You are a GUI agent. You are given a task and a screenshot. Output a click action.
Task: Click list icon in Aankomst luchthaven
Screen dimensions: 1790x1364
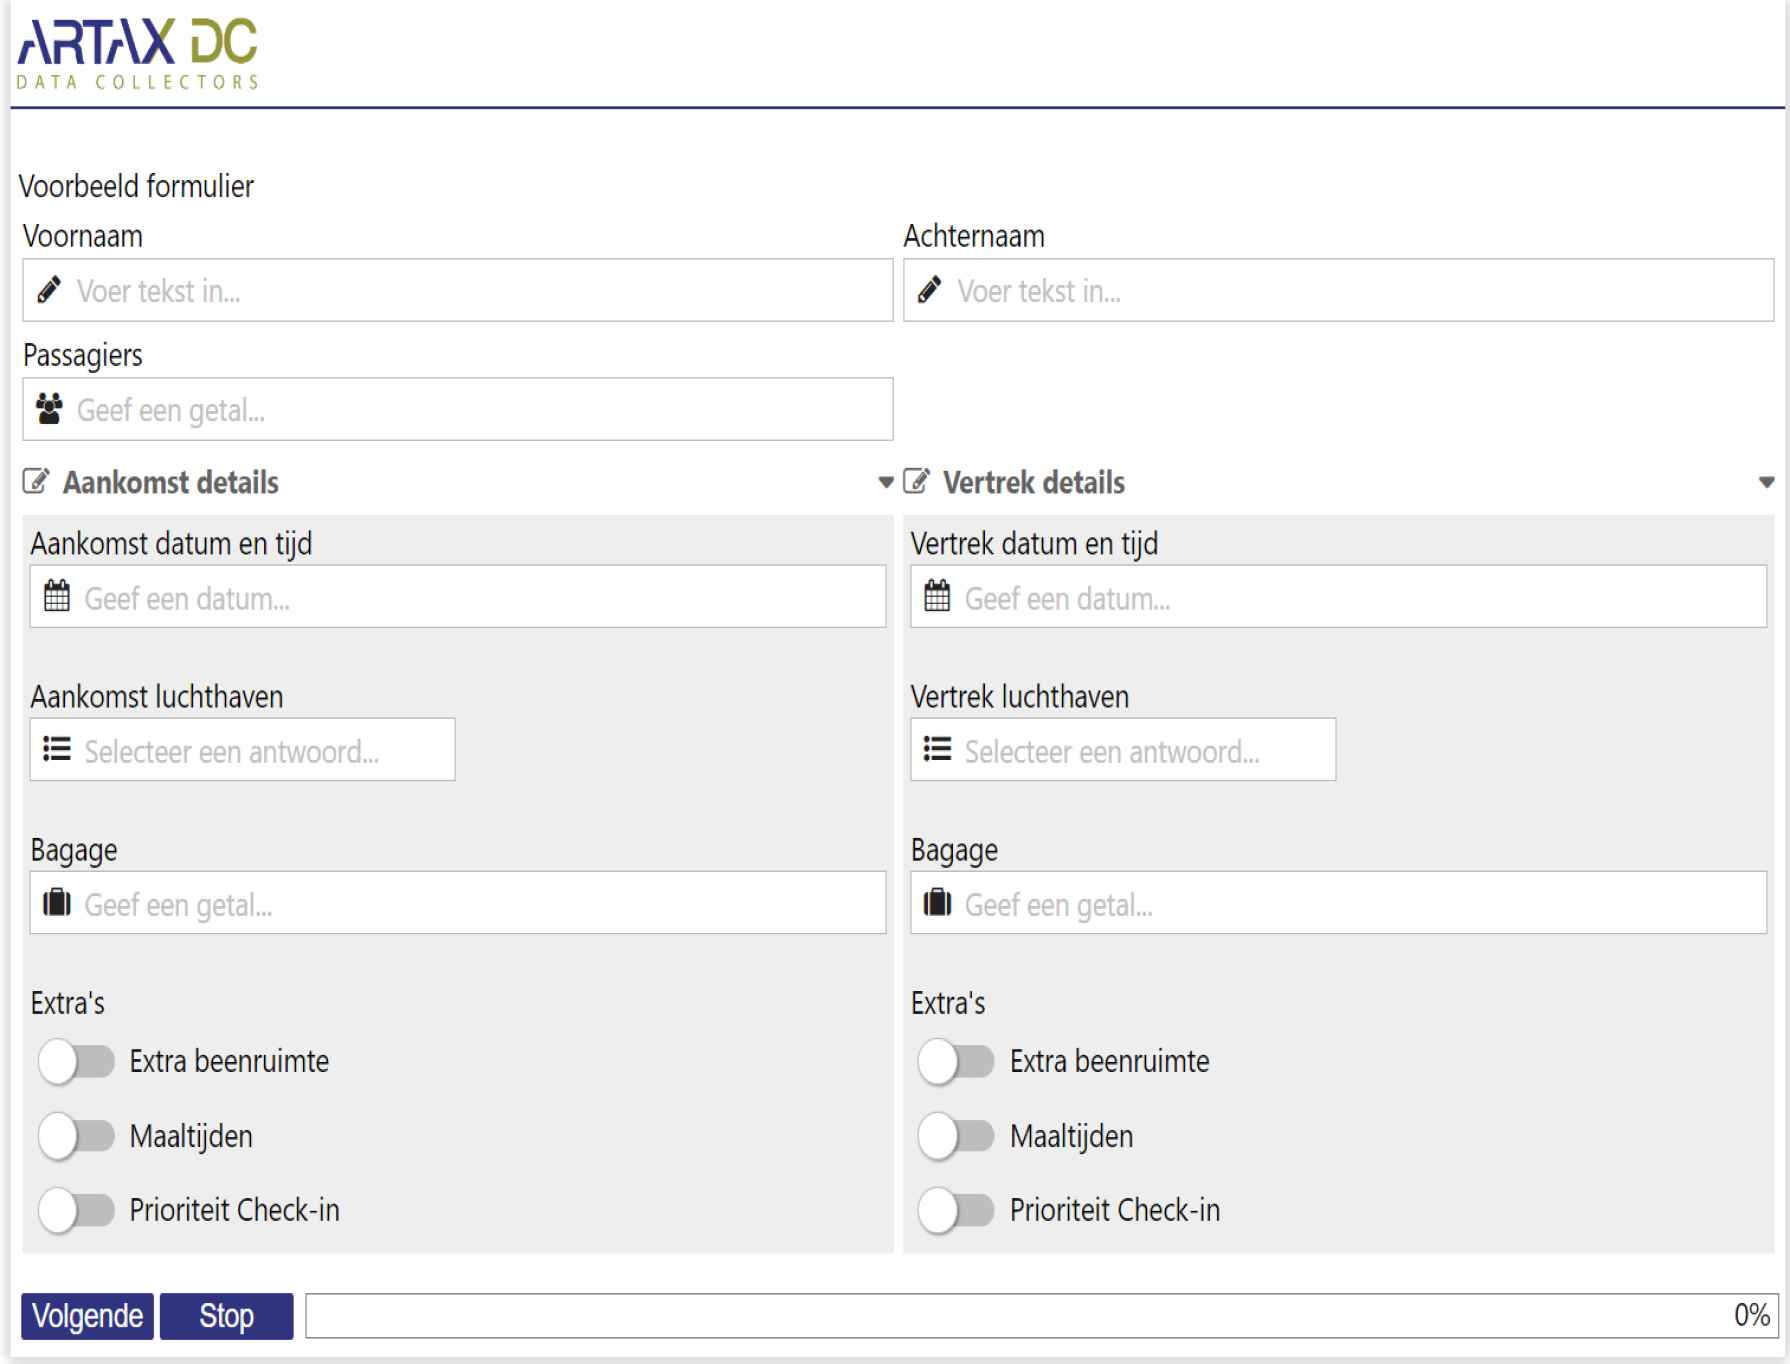[57, 749]
